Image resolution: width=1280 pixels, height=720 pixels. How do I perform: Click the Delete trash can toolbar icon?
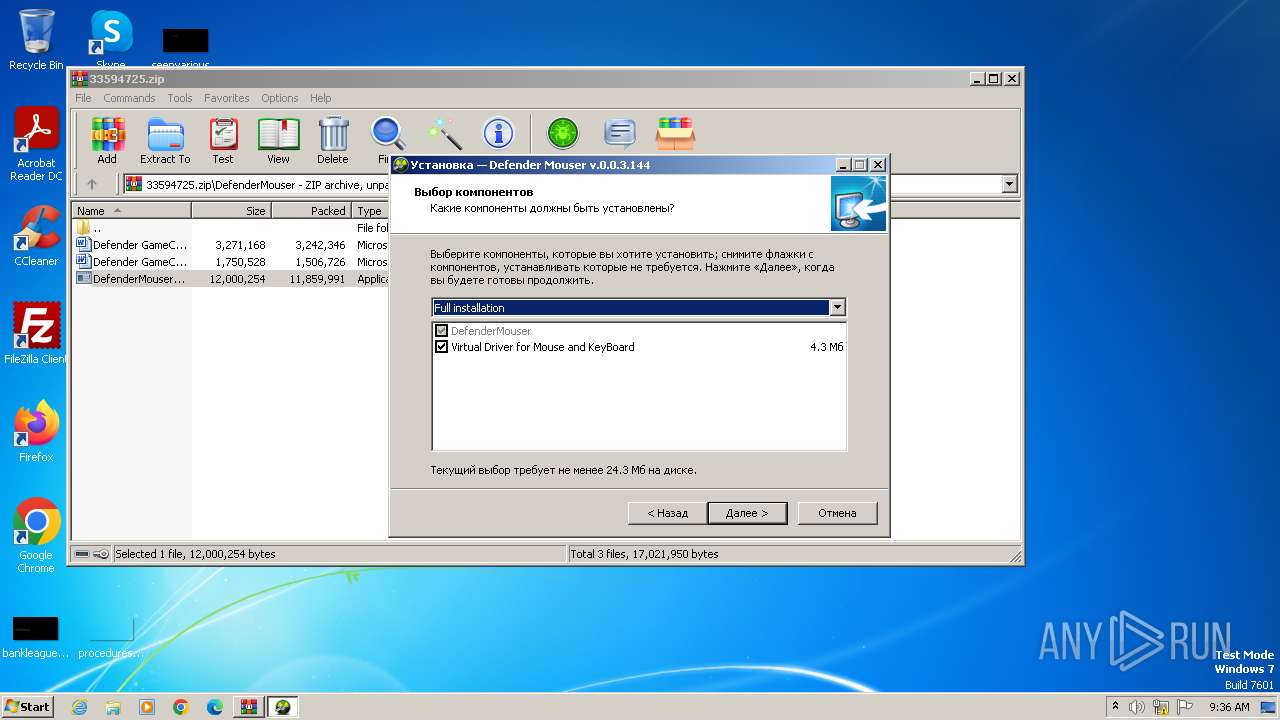tap(333, 139)
